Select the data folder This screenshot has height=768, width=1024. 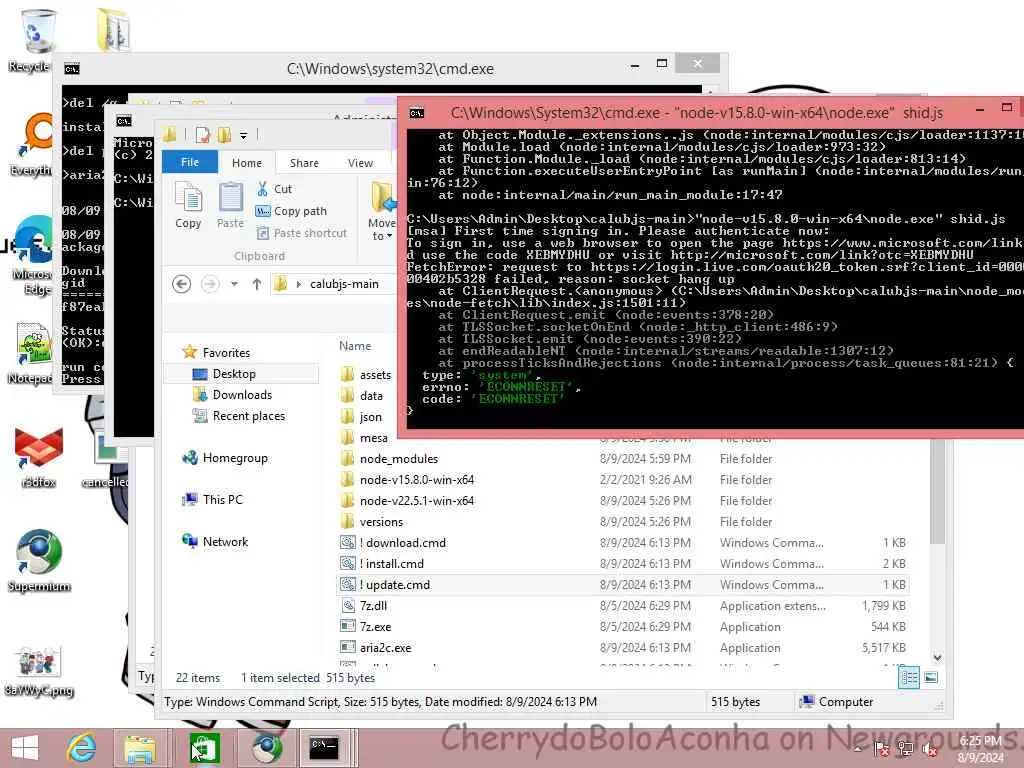[x=362, y=396]
